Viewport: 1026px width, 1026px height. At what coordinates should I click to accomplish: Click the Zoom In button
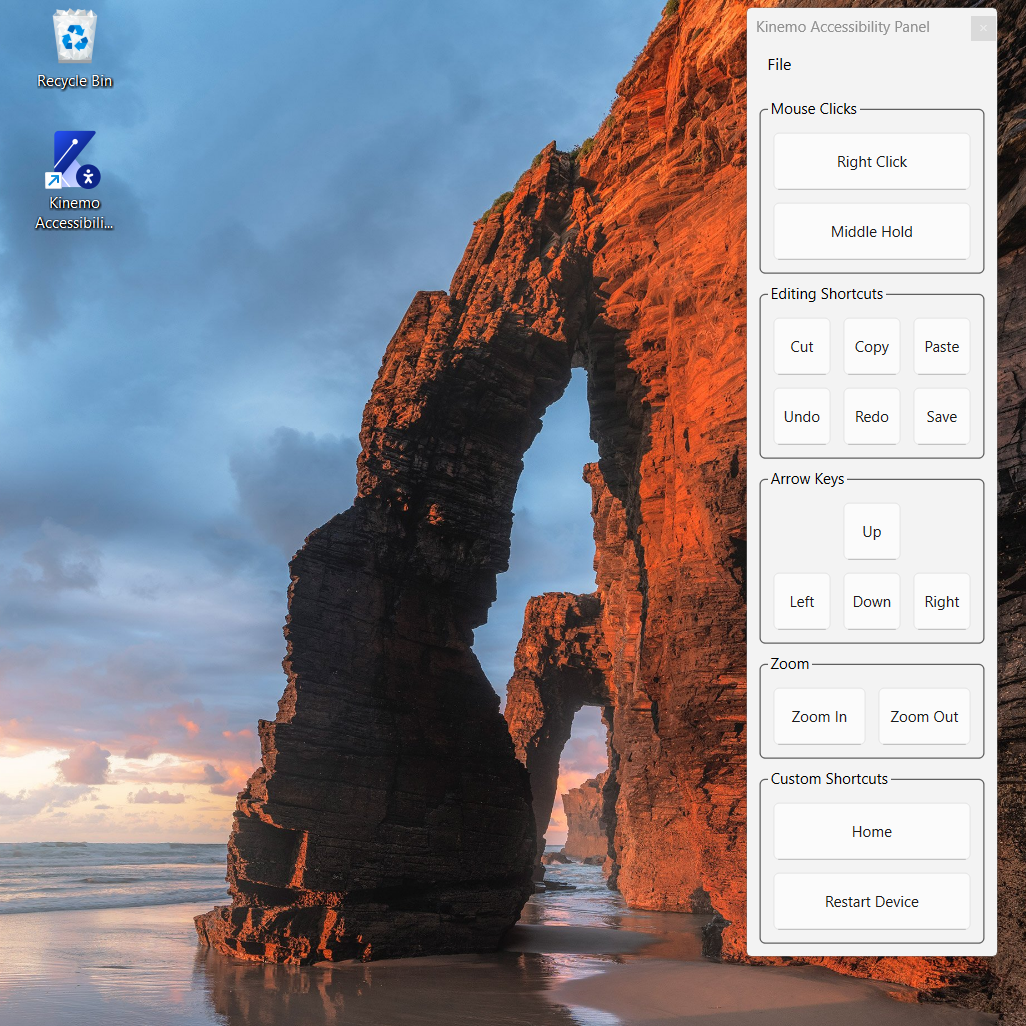click(x=819, y=716)
